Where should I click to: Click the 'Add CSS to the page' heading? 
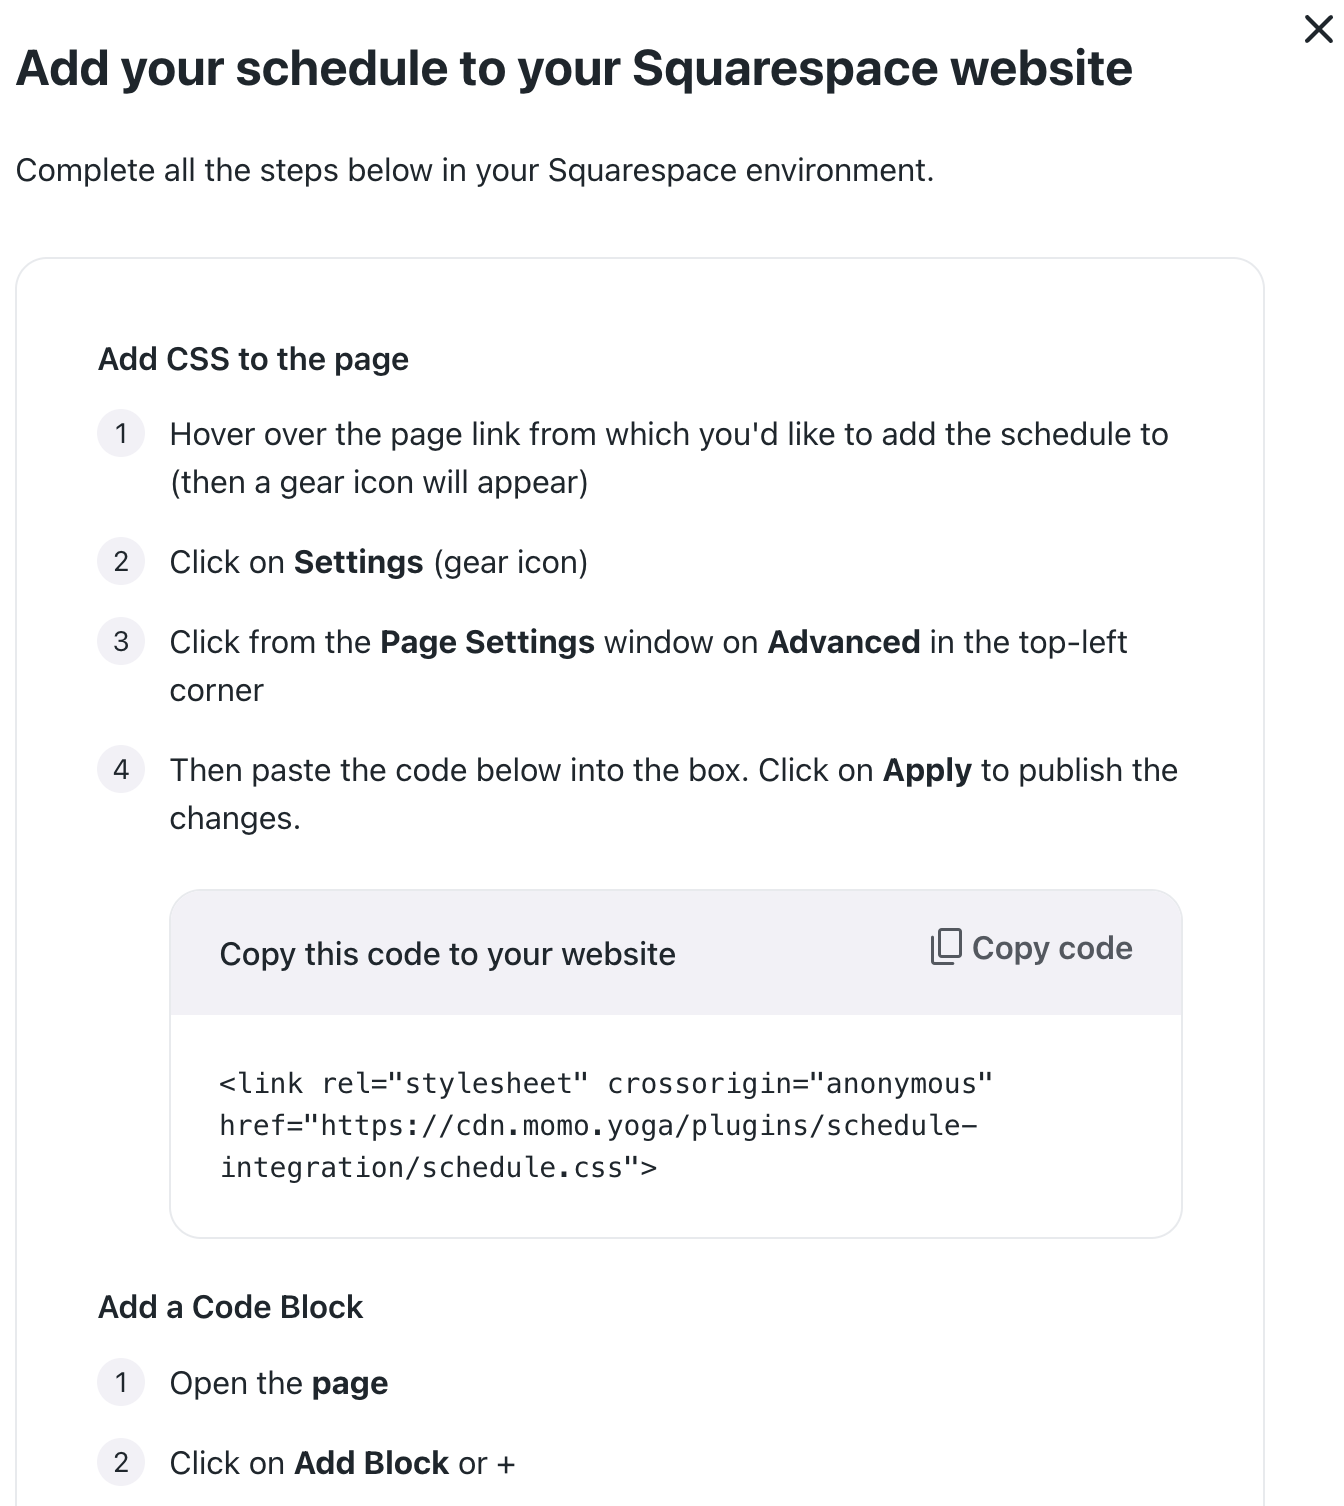253,359
